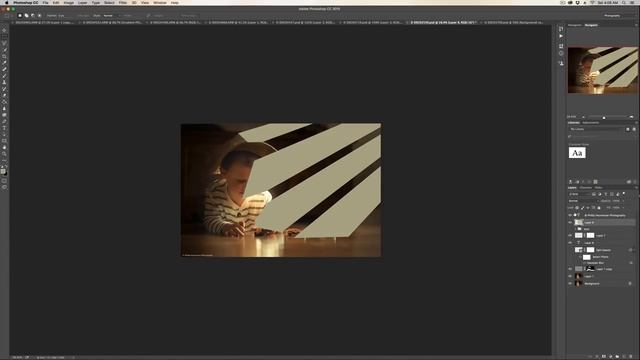Open the status bar info arrow
640x360 pixels.
(x=74, y=358)
